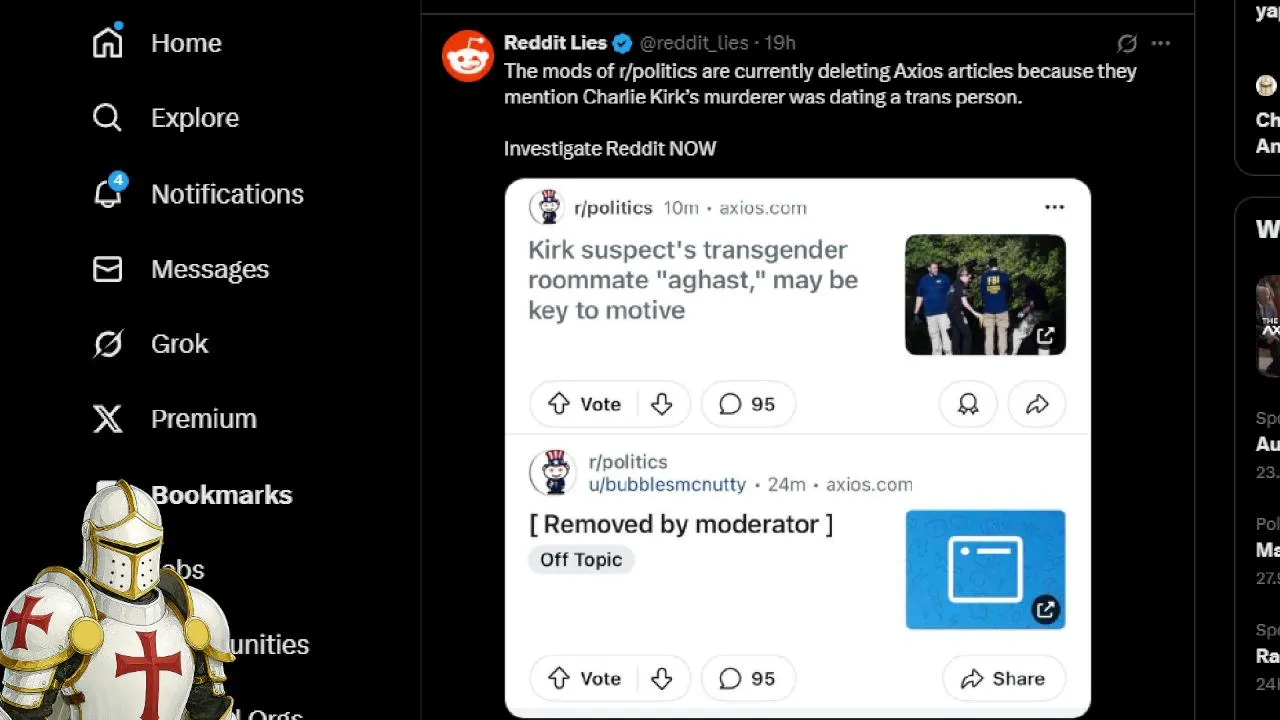
Task: Open Grok from the sidebar icon
Action: pos(107,344)
